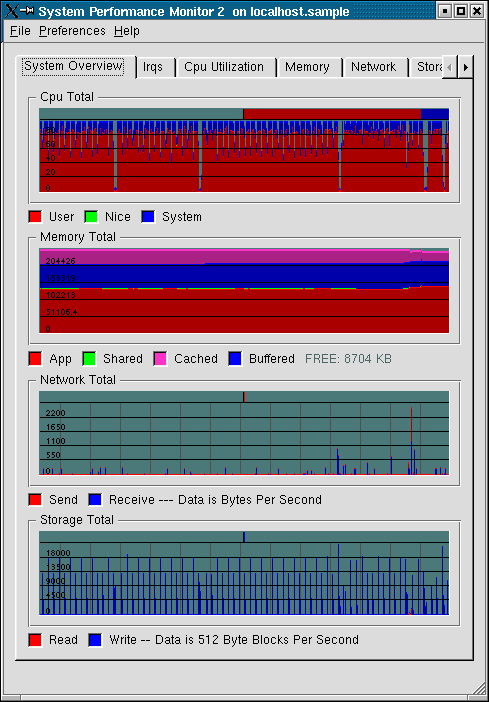
Task: Click the red User legend swatch
Action: point(35,217)
